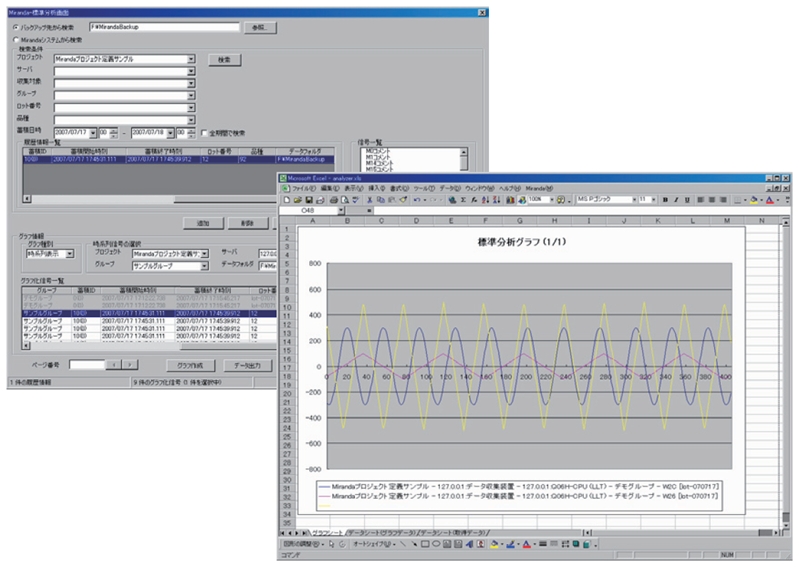Screen dimensions: 799x567
Task: Click the 検索 button
Action: point(224,59)
